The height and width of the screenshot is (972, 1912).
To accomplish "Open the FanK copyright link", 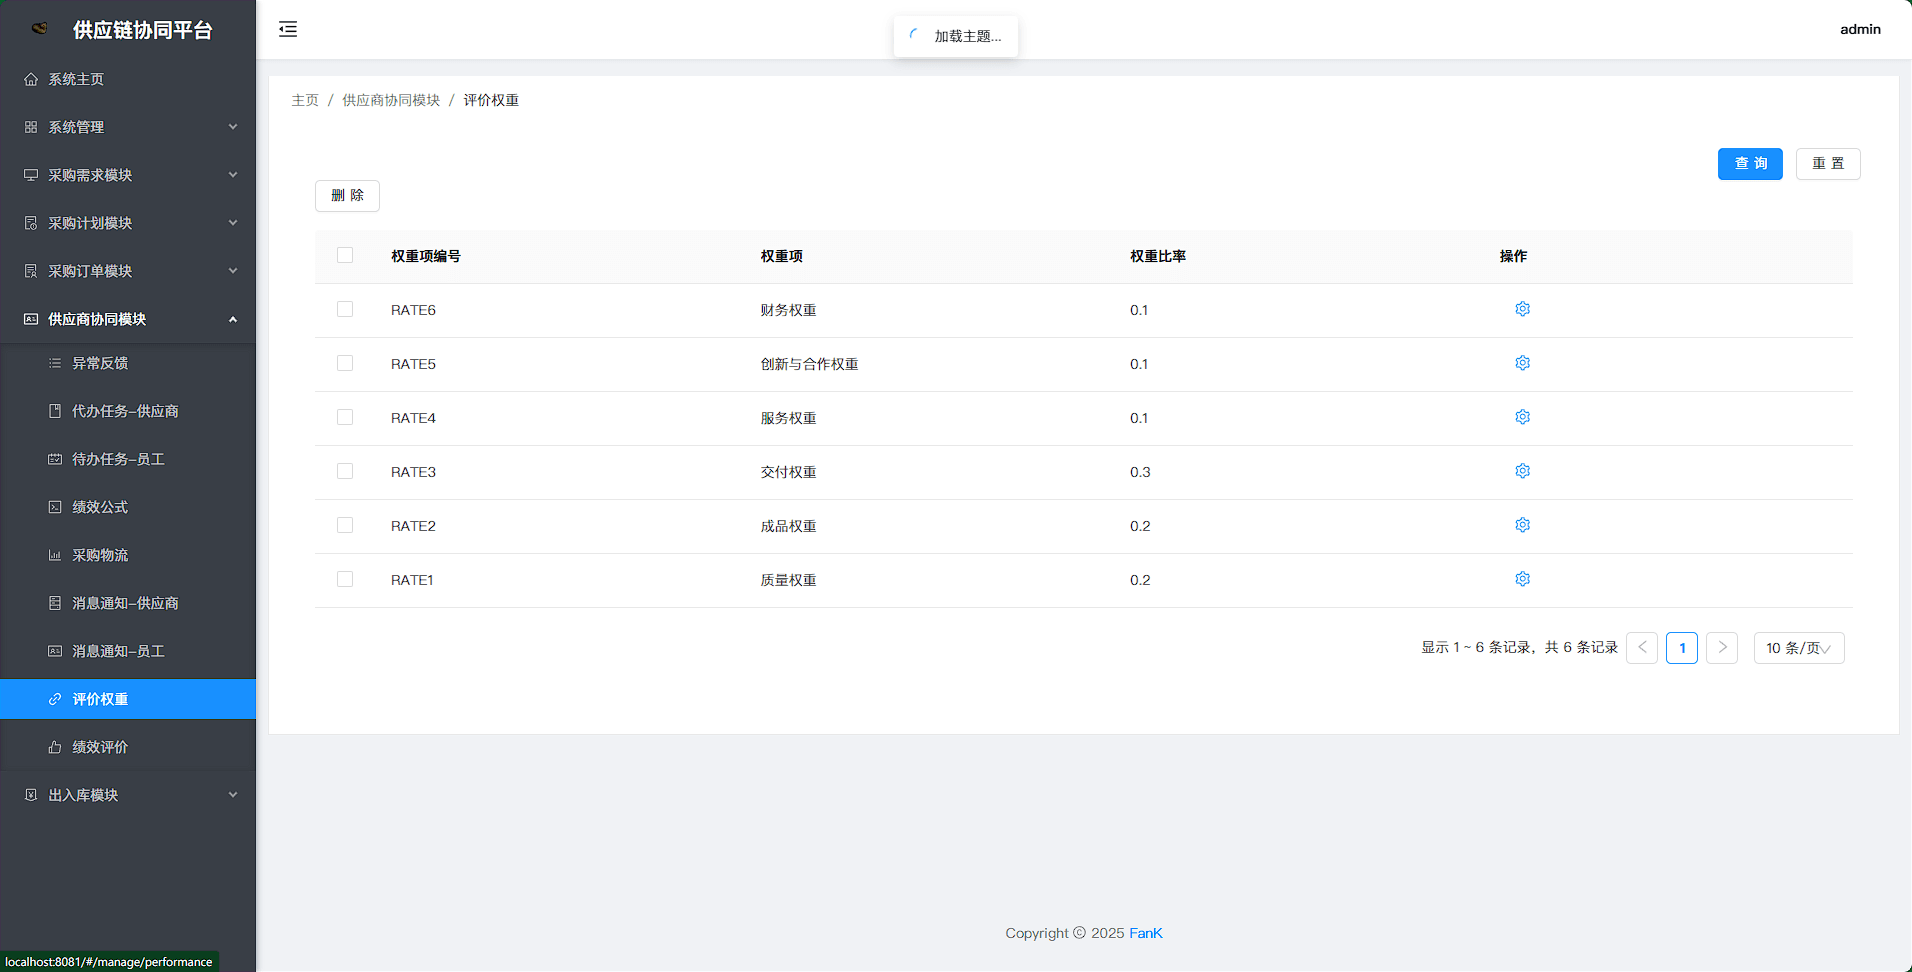I will pos(1145,933).
